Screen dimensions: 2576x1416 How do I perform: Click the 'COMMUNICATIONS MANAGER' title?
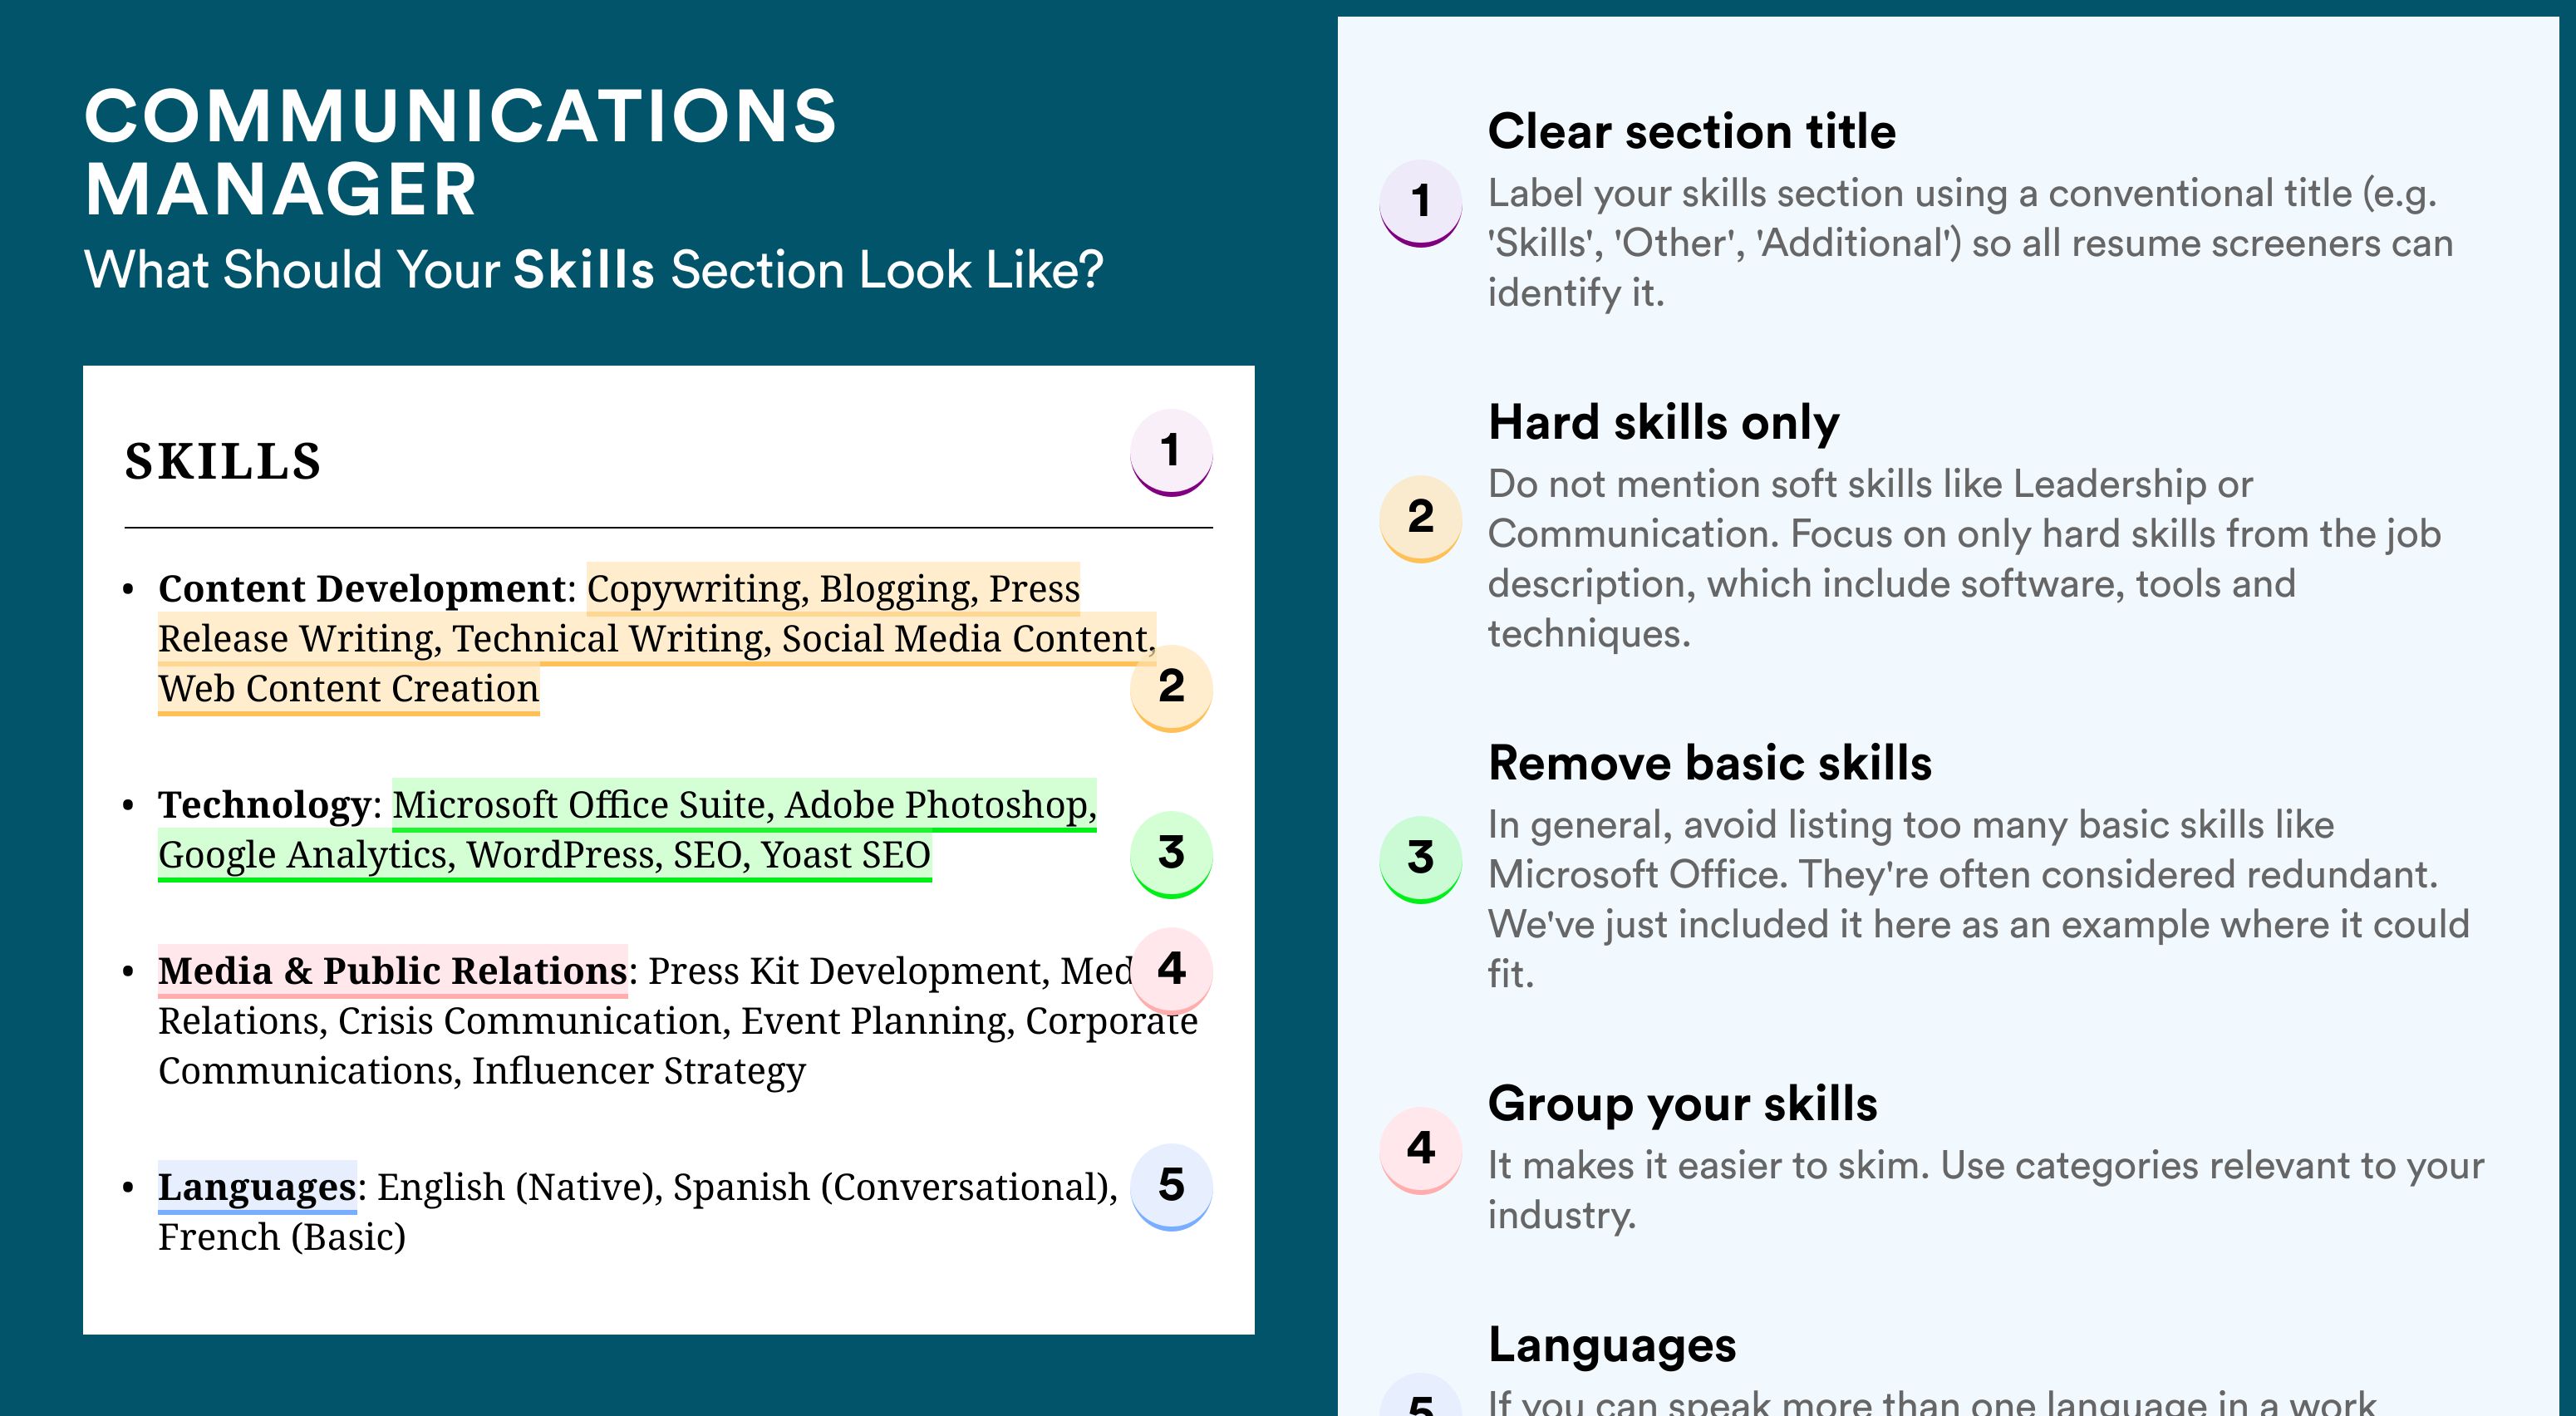pos(460,152)
